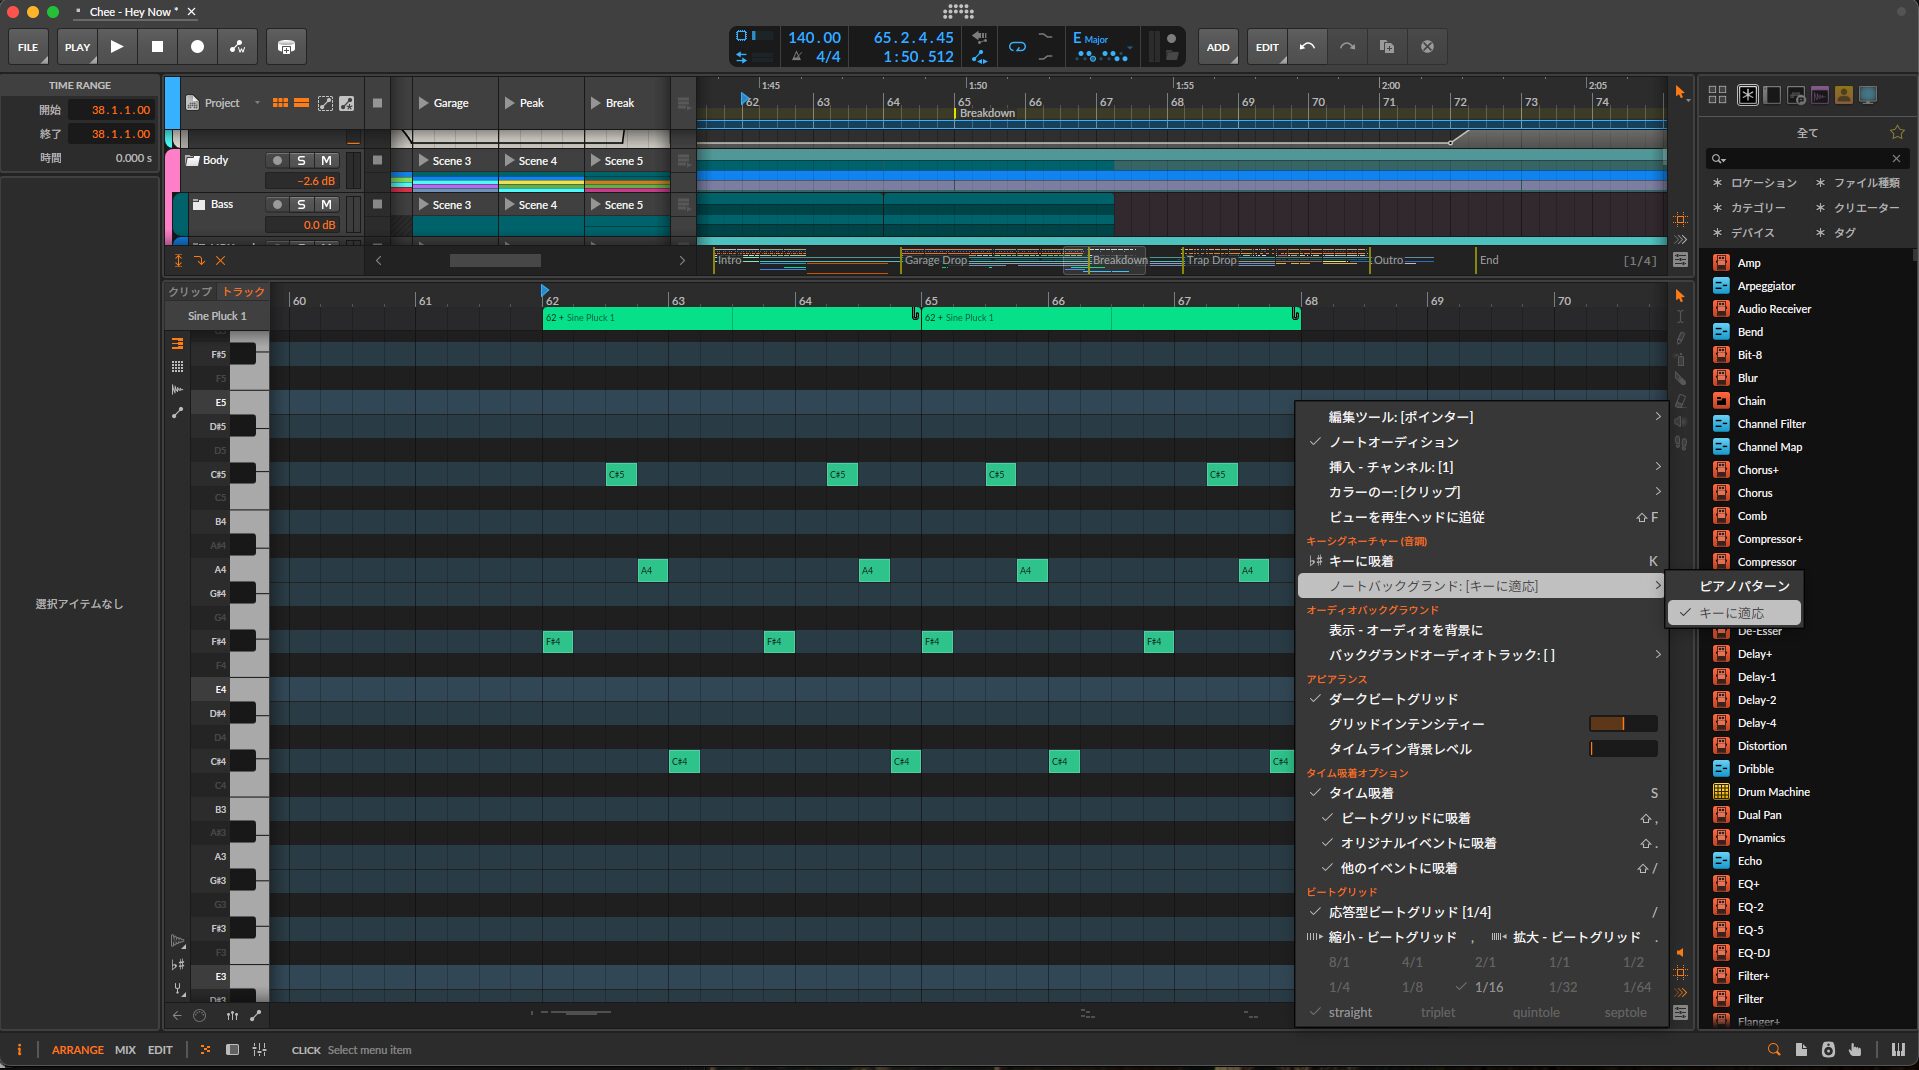1919x1070 pixels.
Task: Open the Project dropdown arrow
Action: [x=257, y=103]
